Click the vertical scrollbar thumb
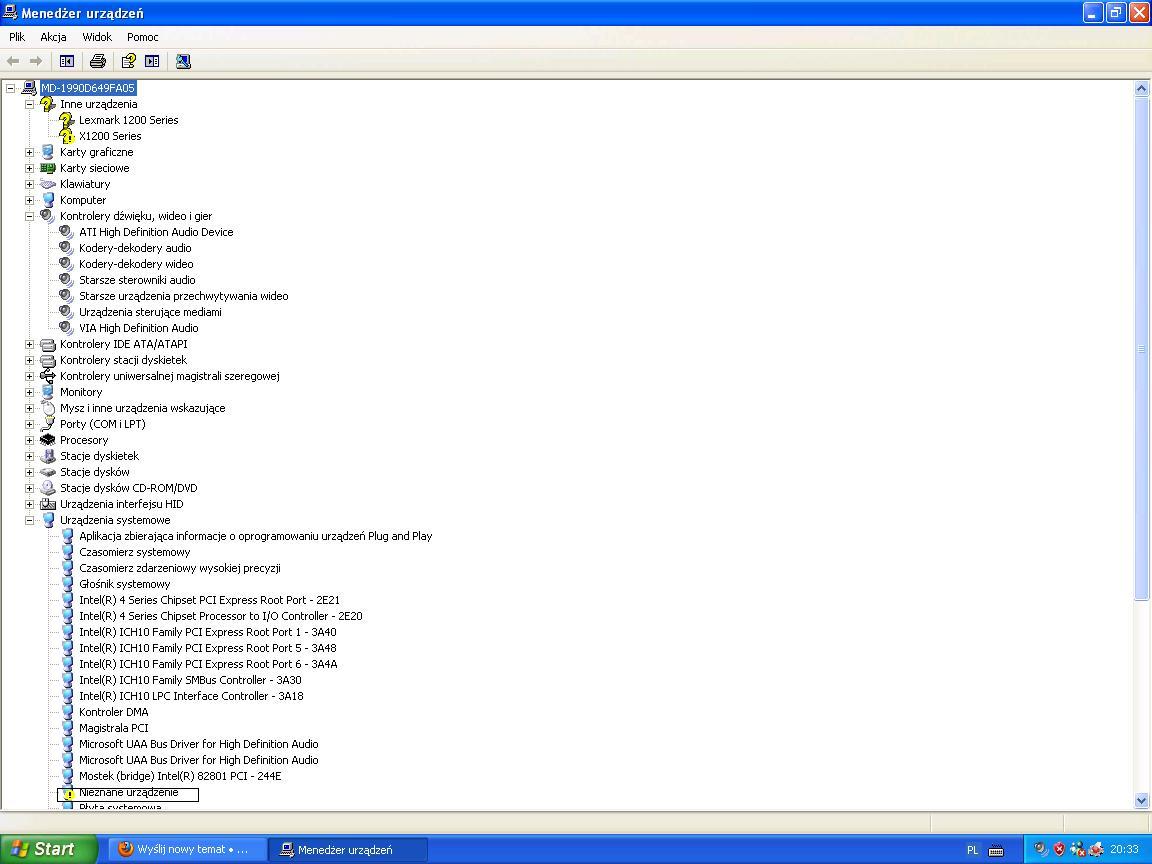 (1141, 349)
